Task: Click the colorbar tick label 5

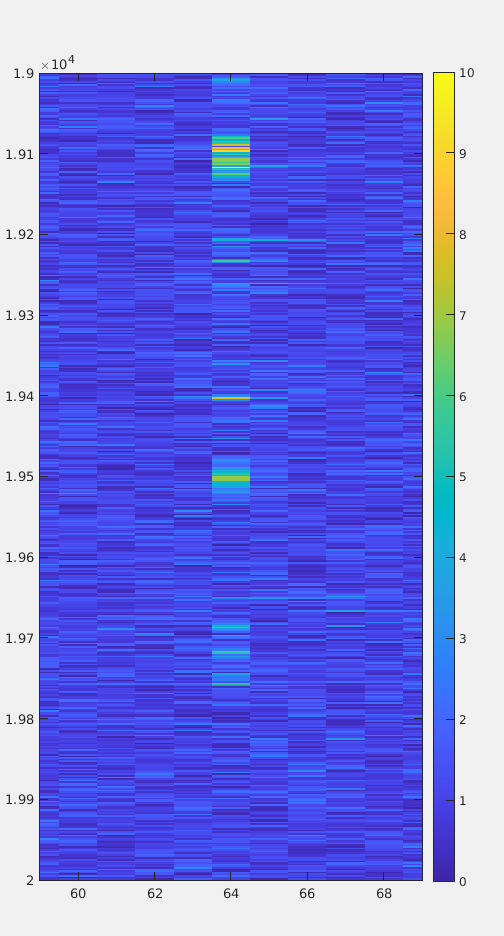Action: tap(463, 477)
